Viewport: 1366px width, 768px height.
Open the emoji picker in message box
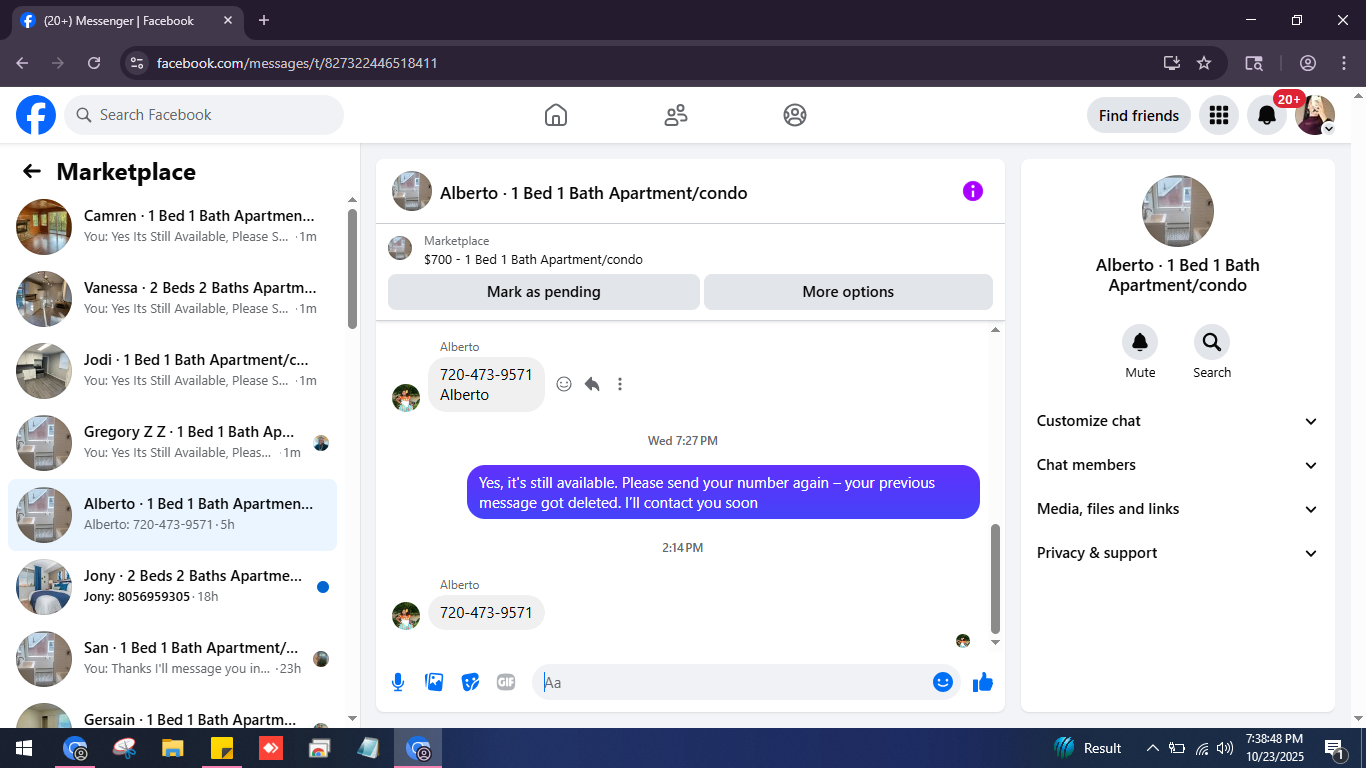click(942, 682)
